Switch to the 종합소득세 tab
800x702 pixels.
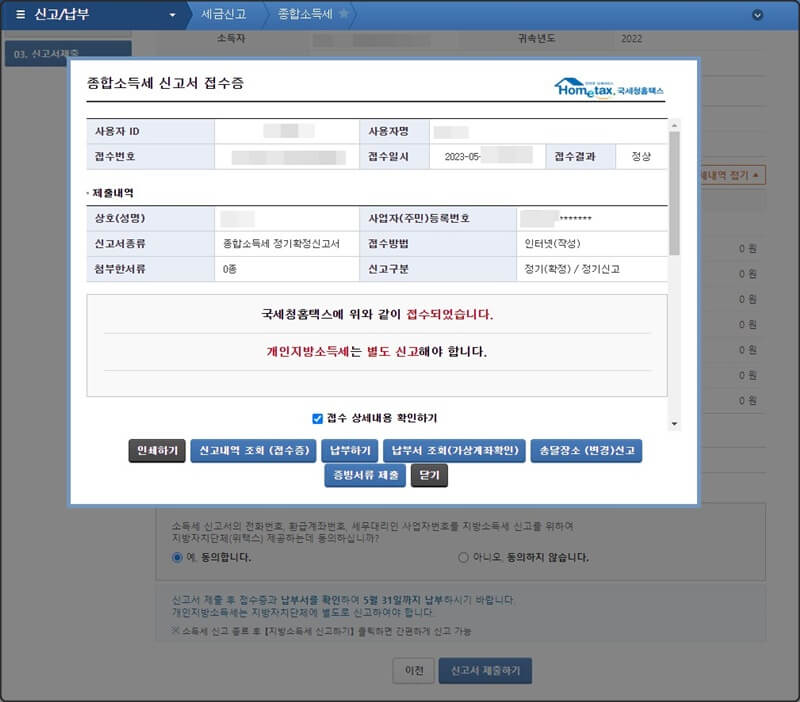click(307, 14)
